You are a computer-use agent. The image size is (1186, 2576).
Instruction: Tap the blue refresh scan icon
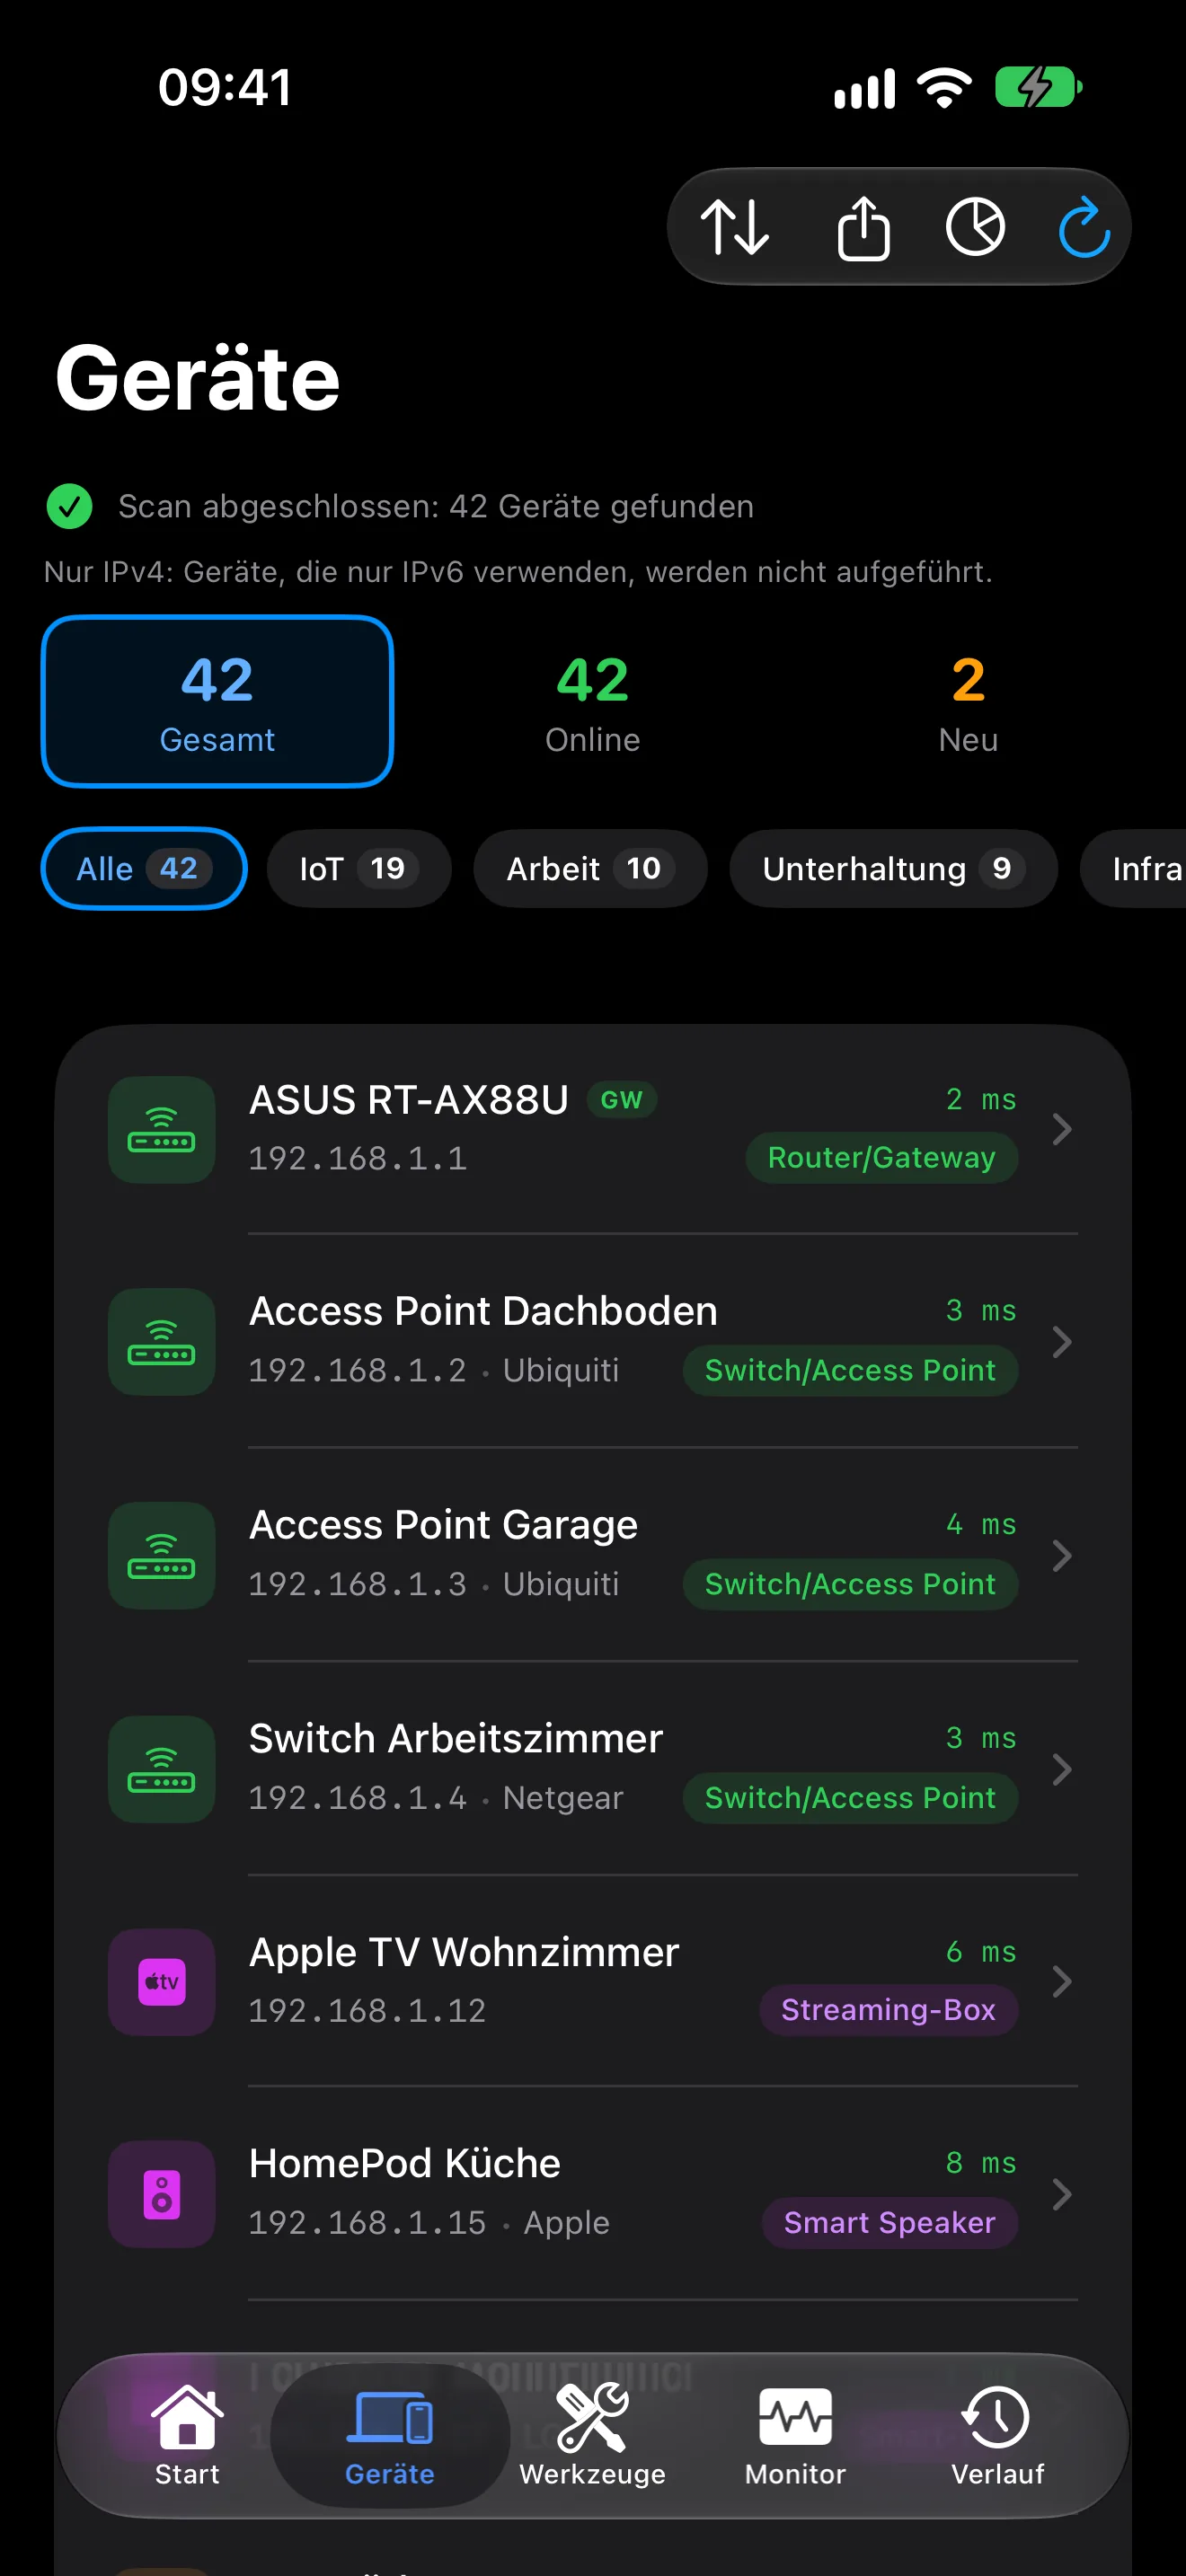[x=1084, y=227]
